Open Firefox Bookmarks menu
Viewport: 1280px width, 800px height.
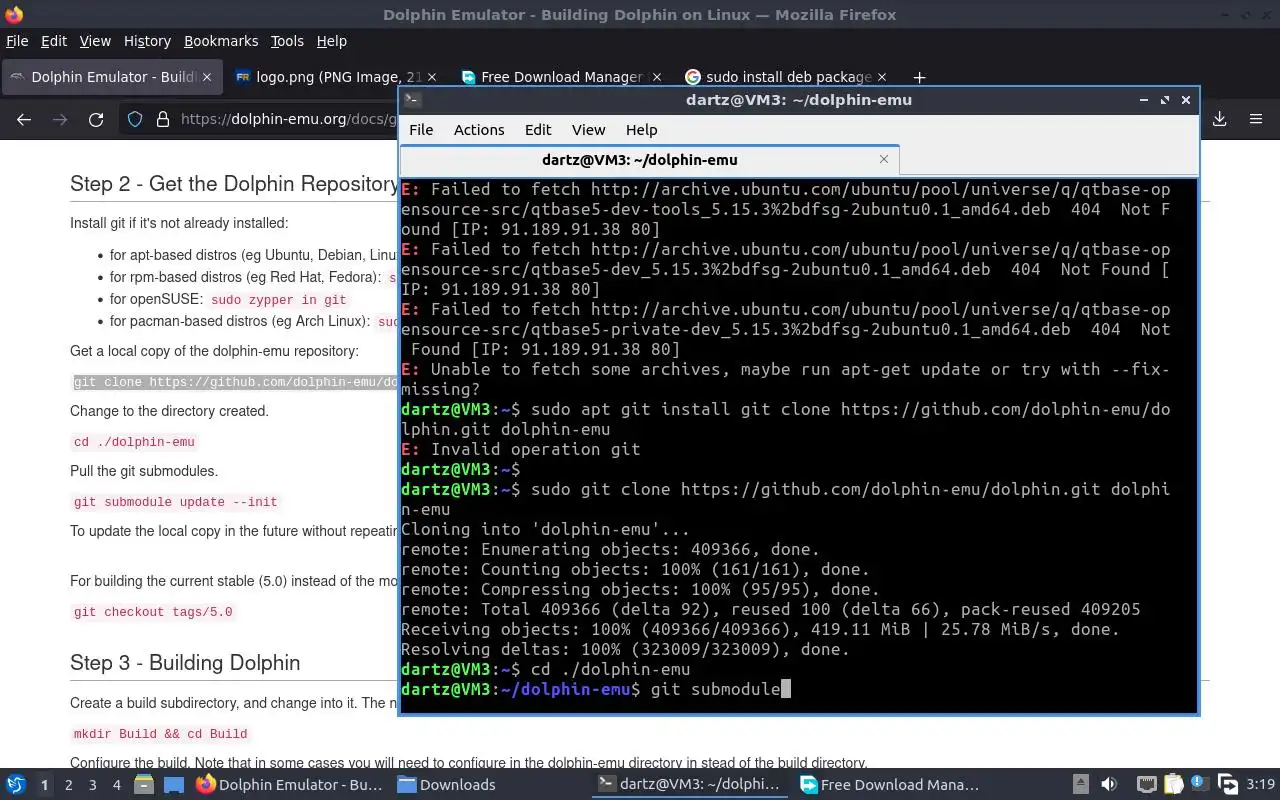(221, 41)
